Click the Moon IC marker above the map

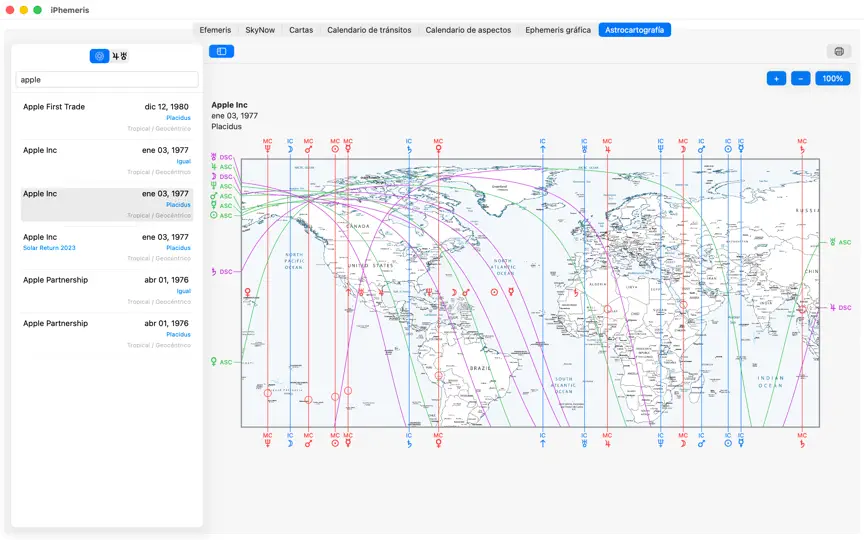(x=290, y=145)
